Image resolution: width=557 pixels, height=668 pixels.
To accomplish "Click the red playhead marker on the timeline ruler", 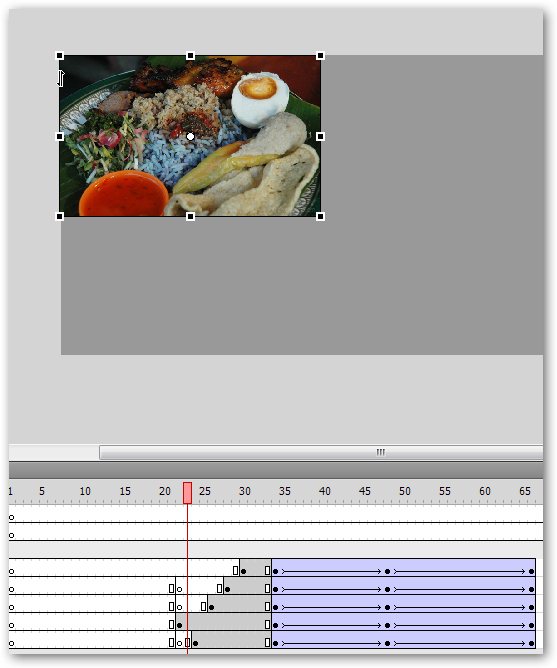I will click(x=187, y=493).
